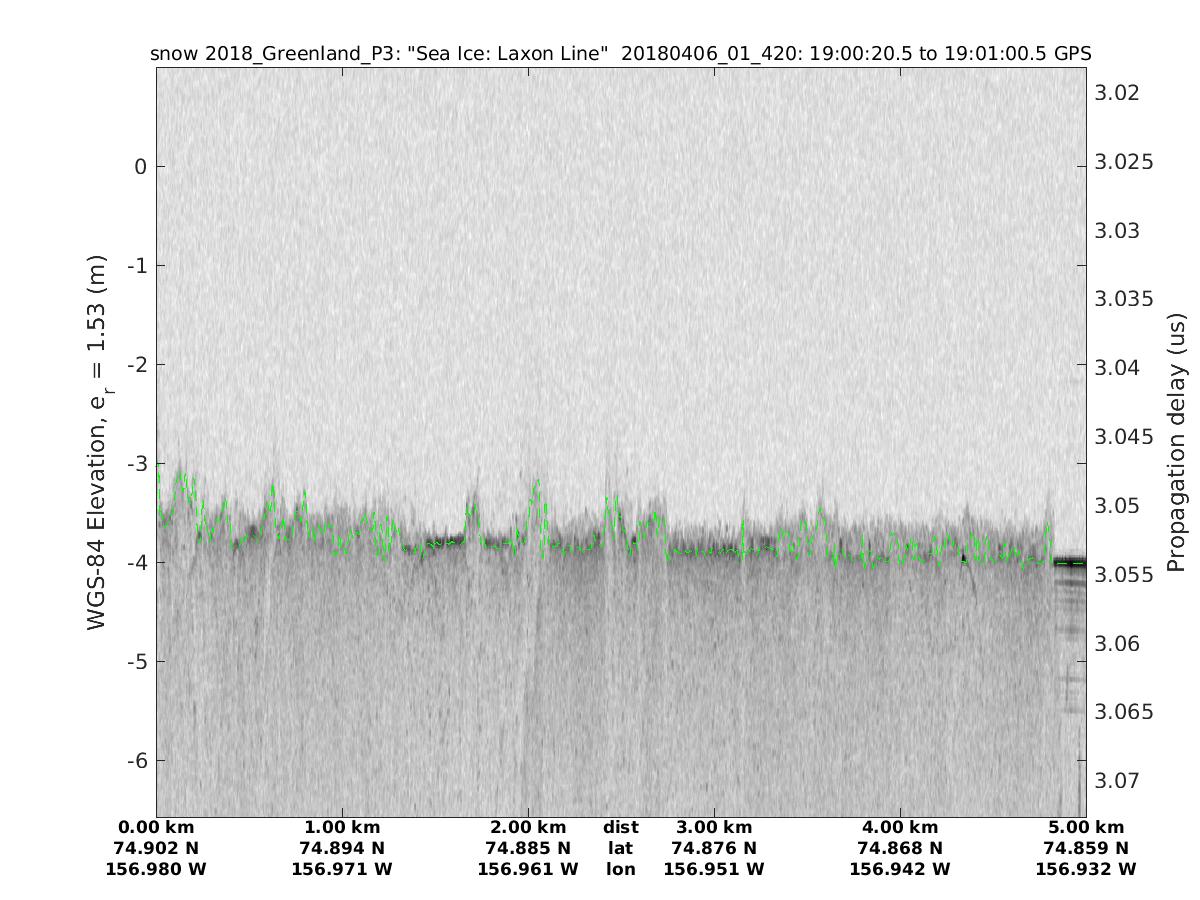Click the "dist" legend label on x-axis

pos(620,828)
